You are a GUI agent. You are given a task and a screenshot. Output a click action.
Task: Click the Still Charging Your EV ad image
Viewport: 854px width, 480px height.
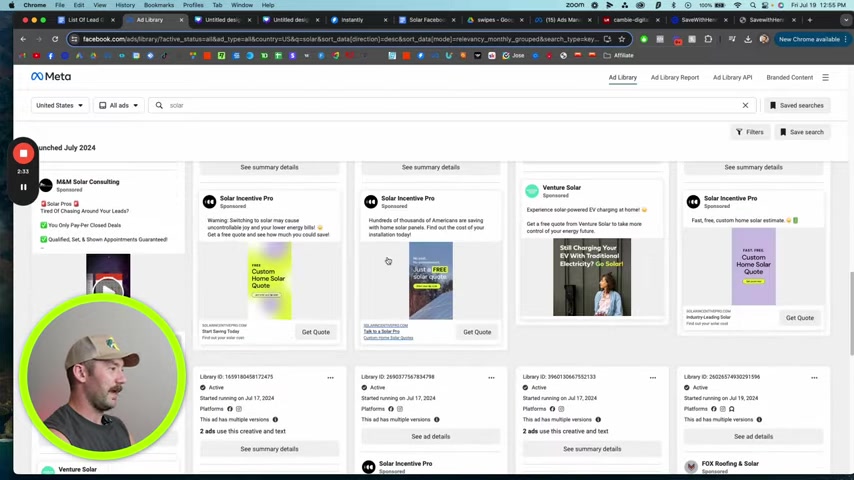592,277
